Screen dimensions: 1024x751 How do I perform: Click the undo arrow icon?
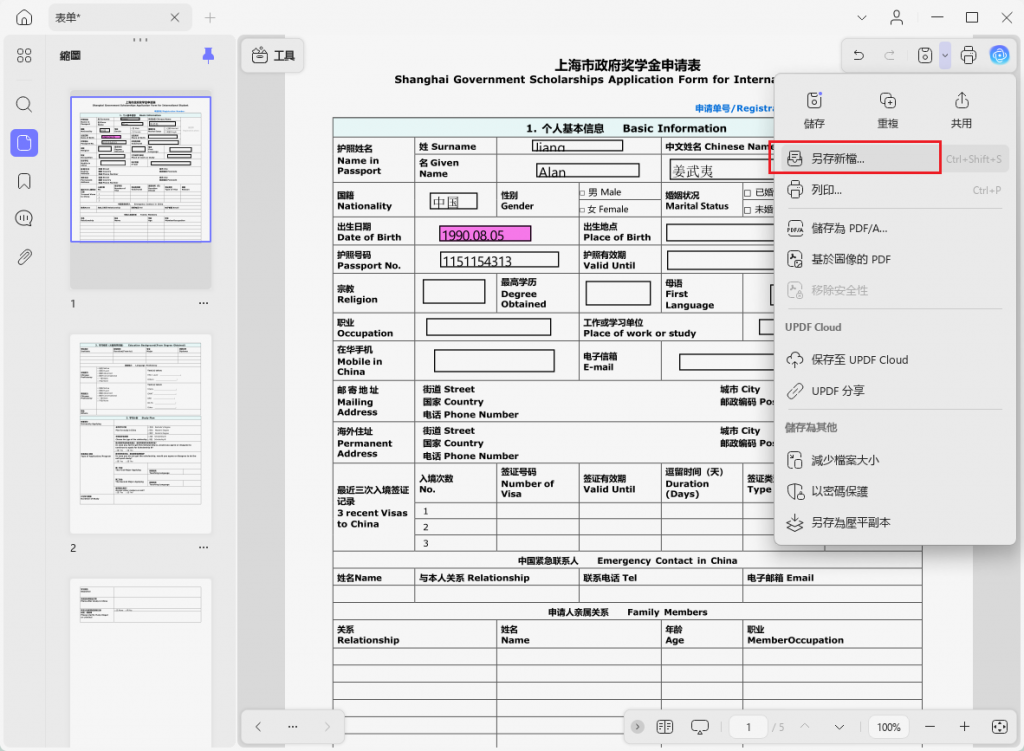point(858,56)
